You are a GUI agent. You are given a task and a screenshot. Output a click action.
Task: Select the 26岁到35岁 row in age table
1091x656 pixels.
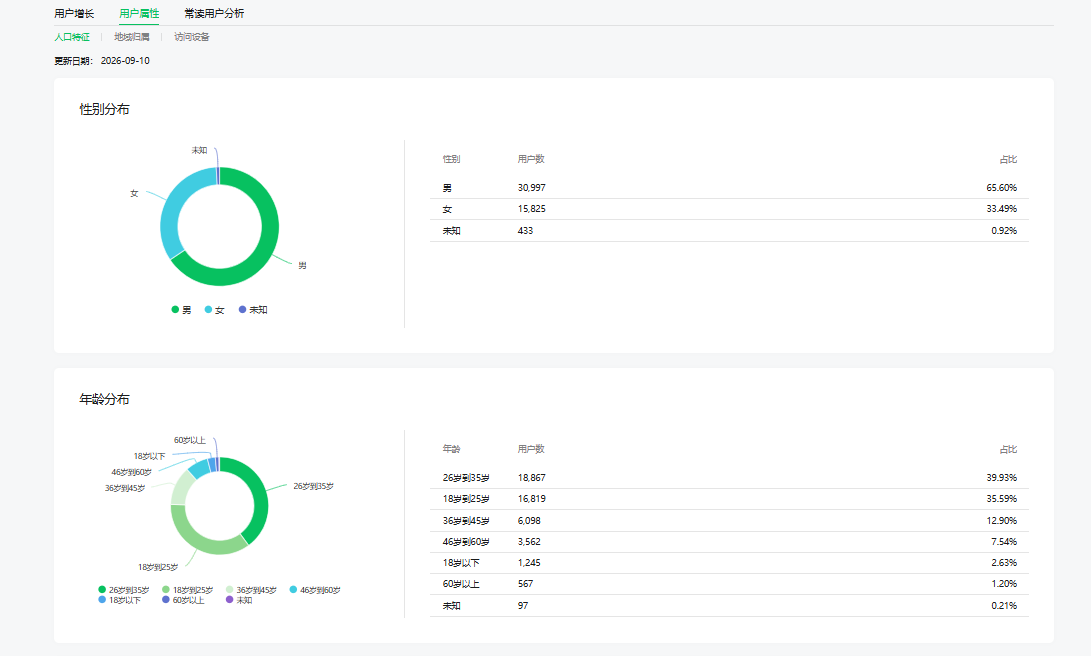click(x=729, y=478)
